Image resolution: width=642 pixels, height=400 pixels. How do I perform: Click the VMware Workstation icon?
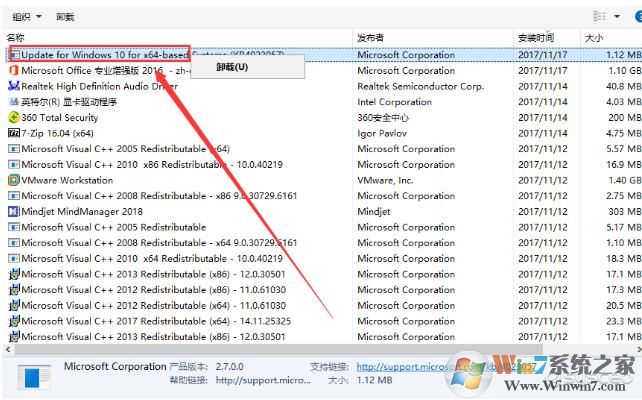(x=14, y=180)
